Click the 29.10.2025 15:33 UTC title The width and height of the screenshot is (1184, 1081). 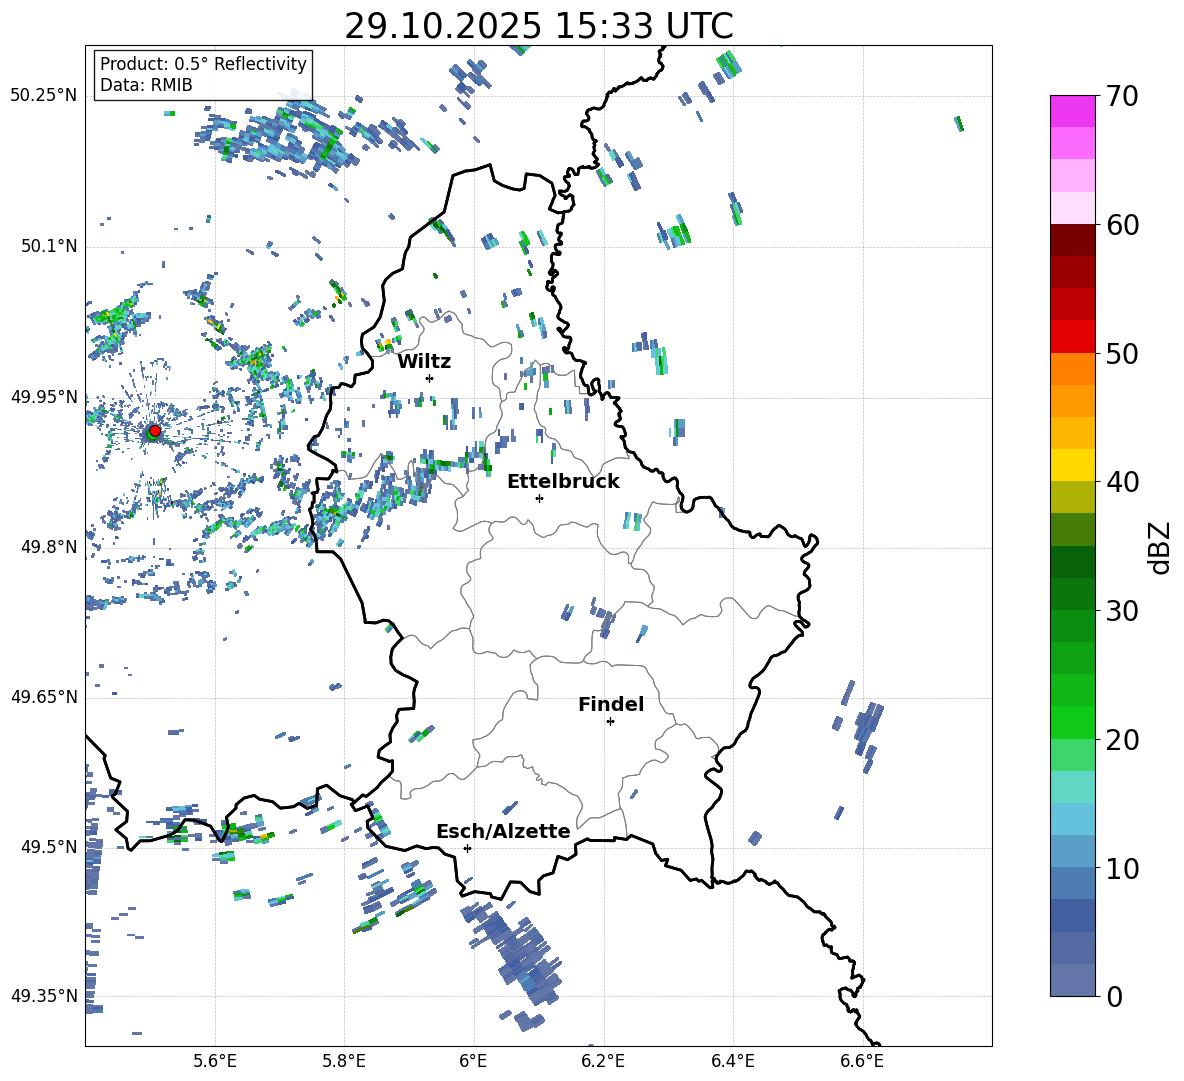[x=538, y=26]
